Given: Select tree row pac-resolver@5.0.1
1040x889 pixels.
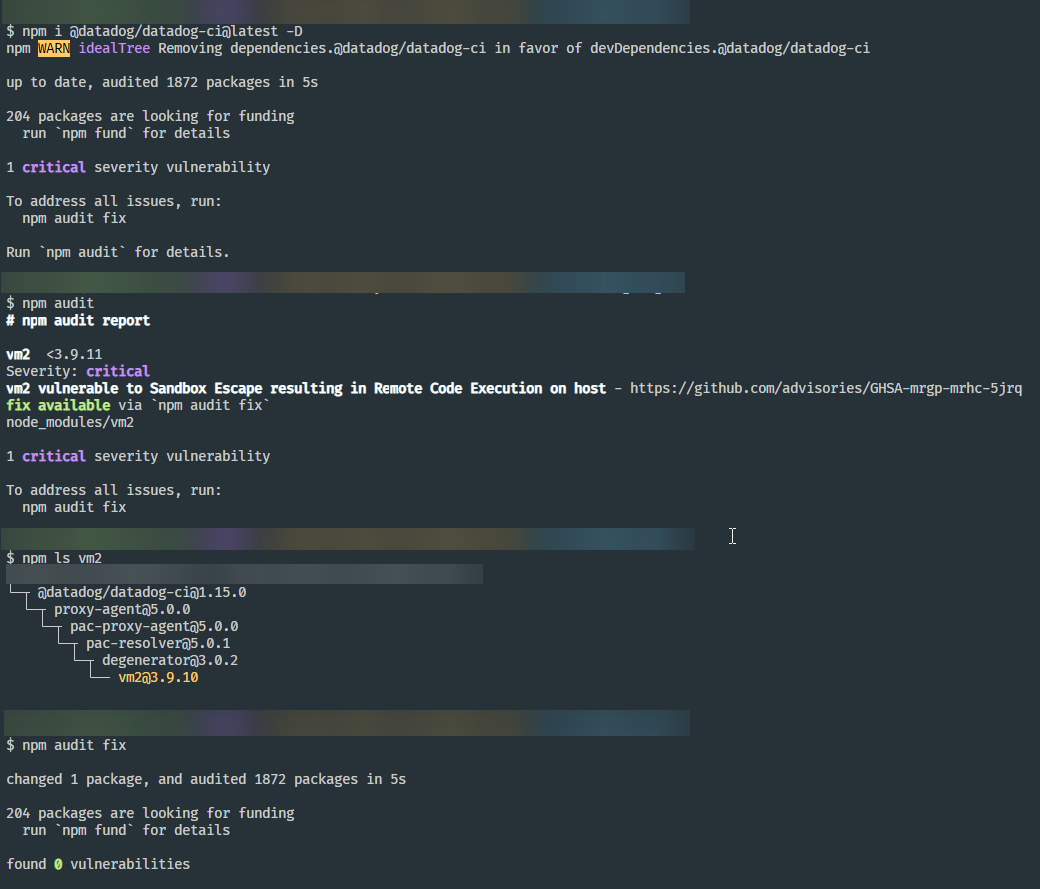Looking at the screenshot, I should (158, 644).
